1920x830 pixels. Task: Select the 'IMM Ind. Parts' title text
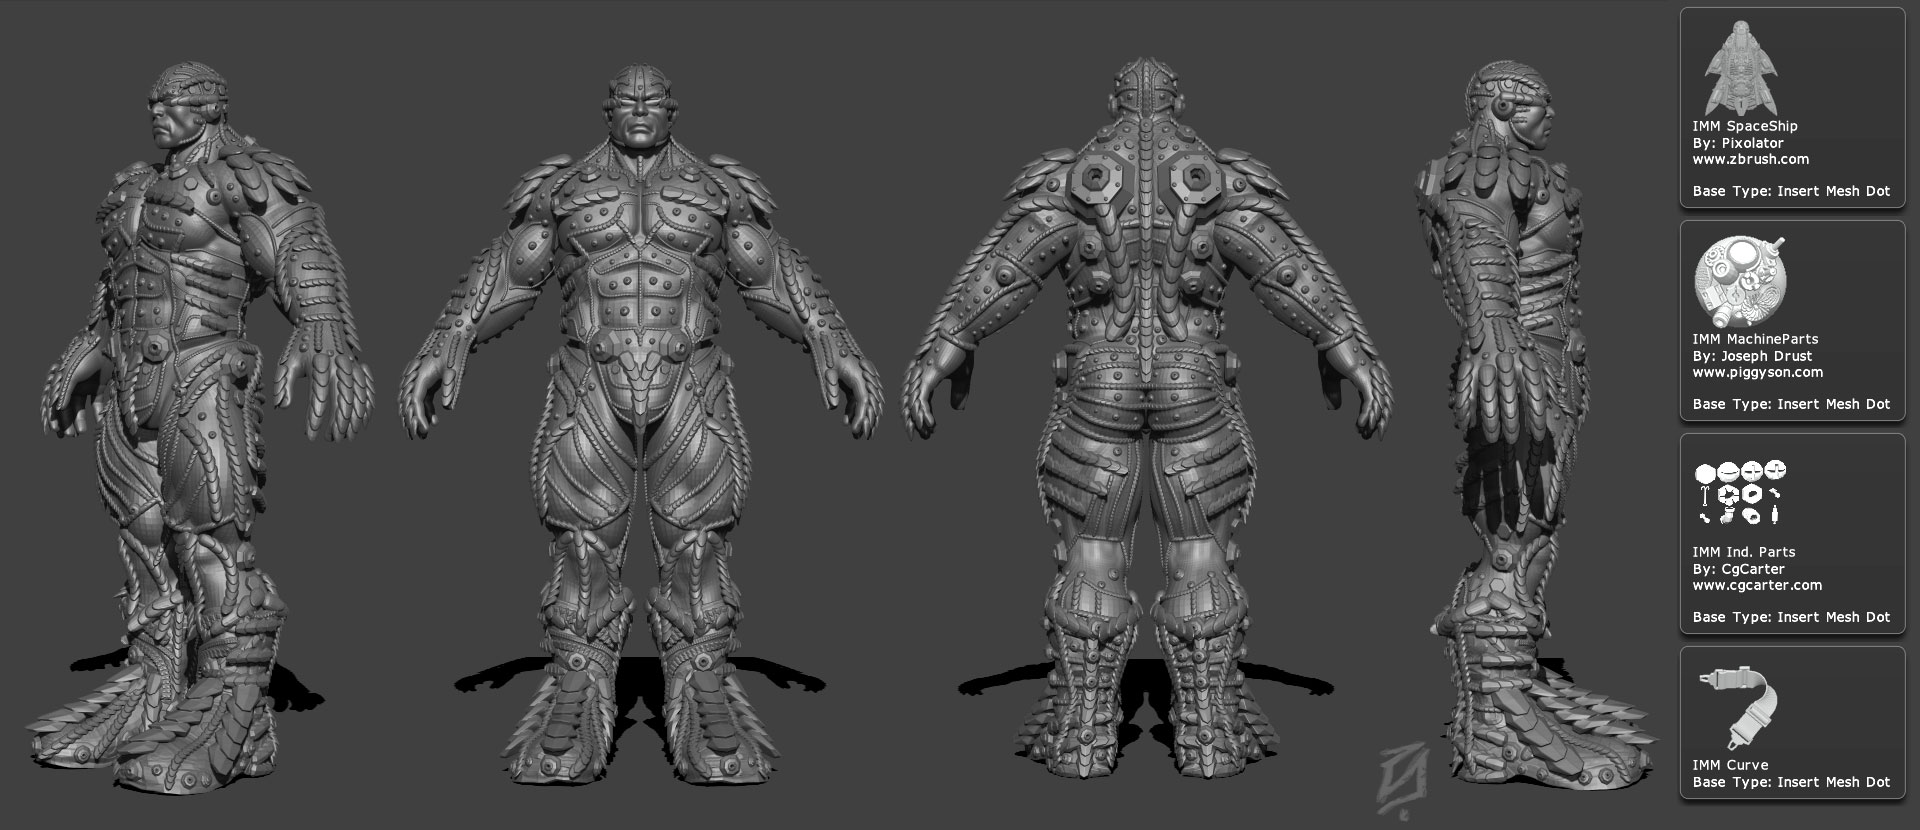click(1743, 552)
